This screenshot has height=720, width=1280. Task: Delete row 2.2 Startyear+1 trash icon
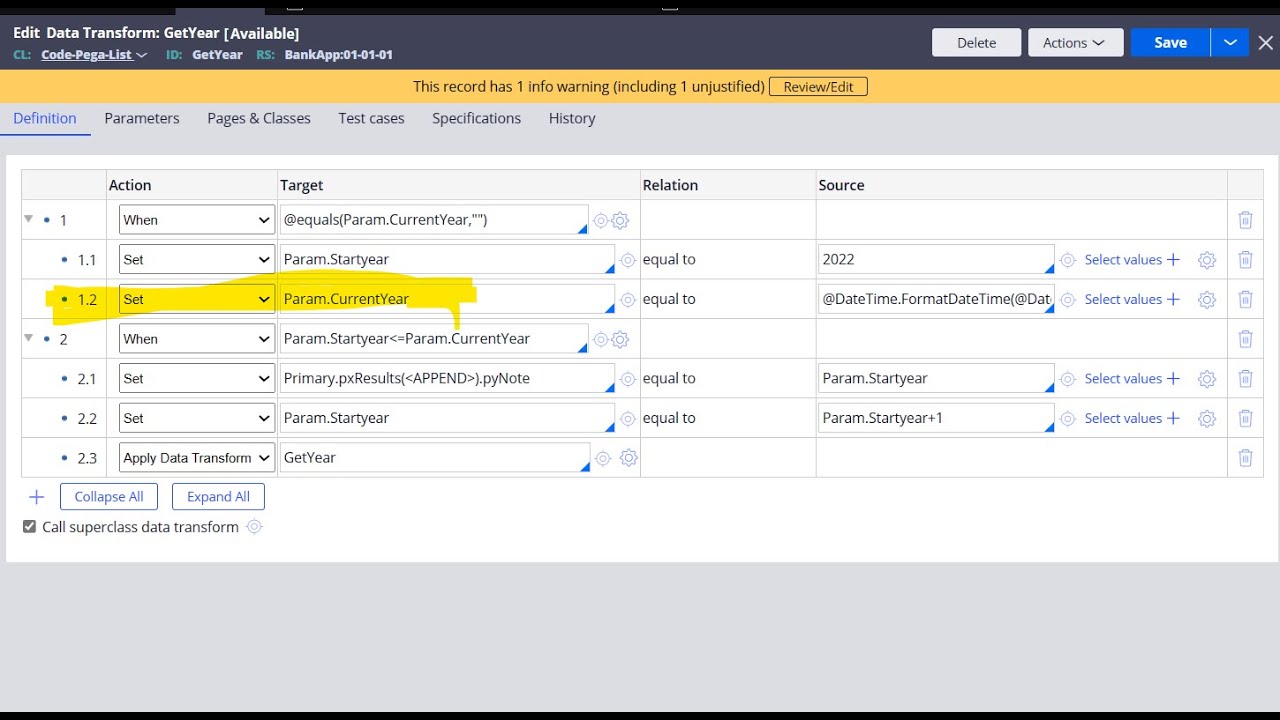click(1245, 418)
